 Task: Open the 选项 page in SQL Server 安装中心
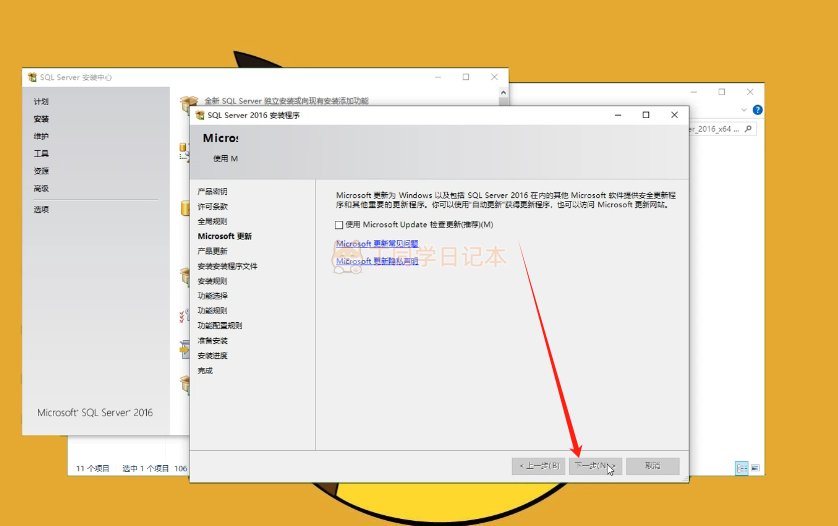point(41,210)
